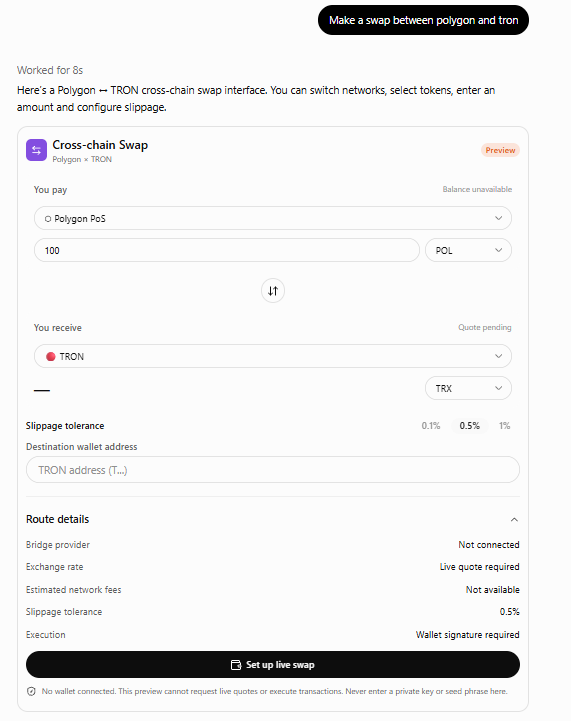Swap pay and receive direction arrows
The width and height of the screenshot is (571, 721).
pyautogui.click(x=273, y=291)
